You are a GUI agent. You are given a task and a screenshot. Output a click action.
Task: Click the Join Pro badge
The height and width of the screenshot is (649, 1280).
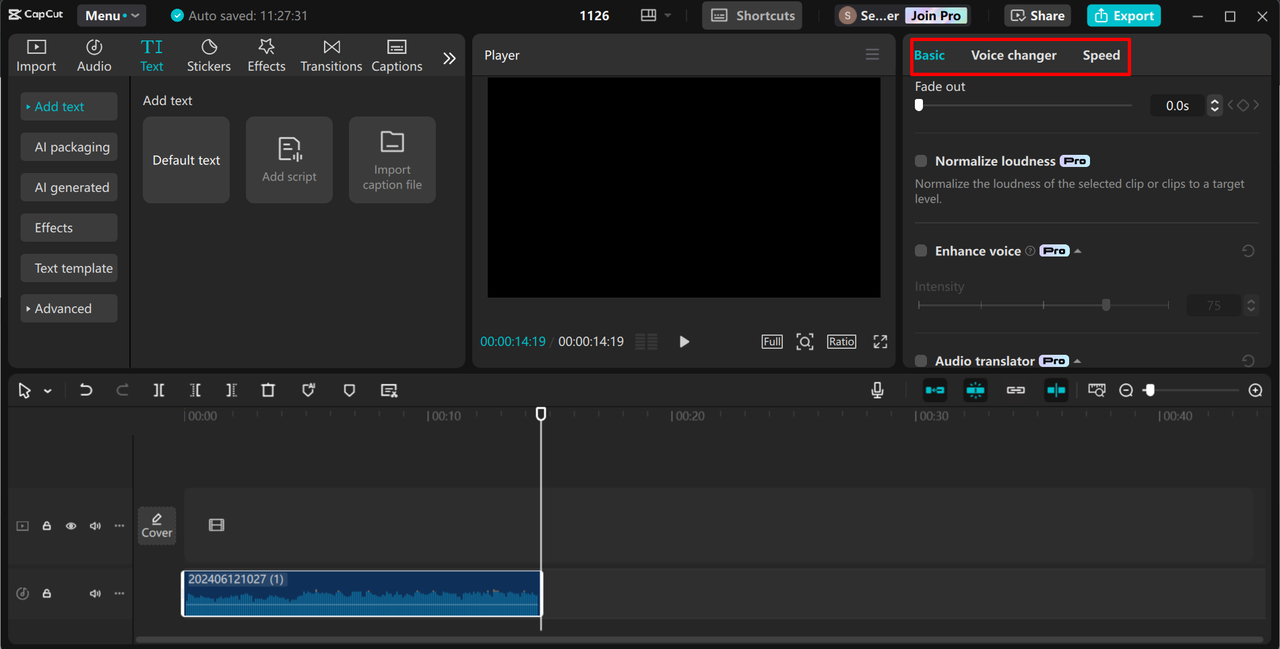[x=936, y=16]
